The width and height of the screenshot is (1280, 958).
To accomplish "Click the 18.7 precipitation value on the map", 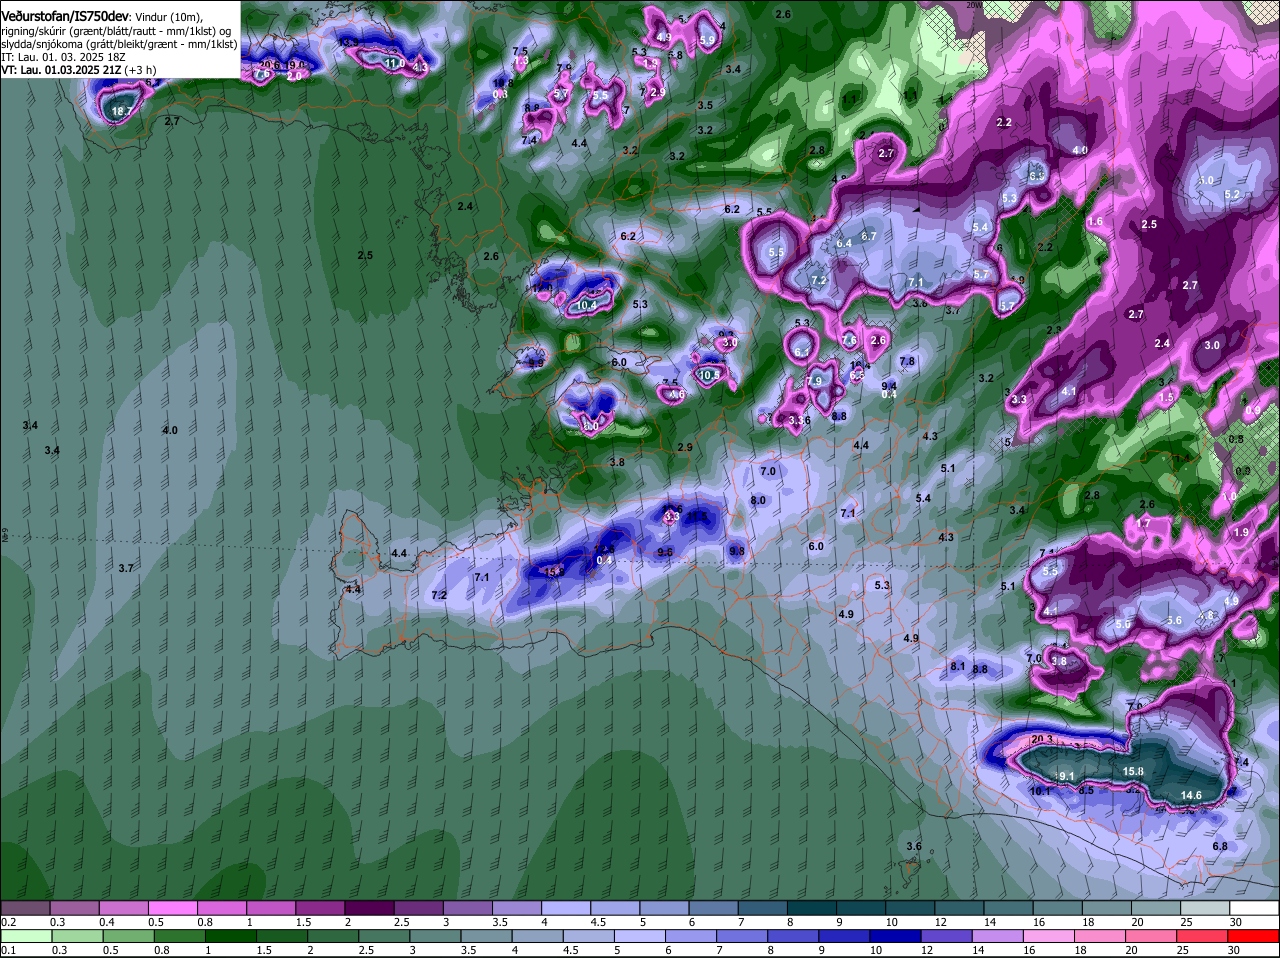I will pos(122,112).
